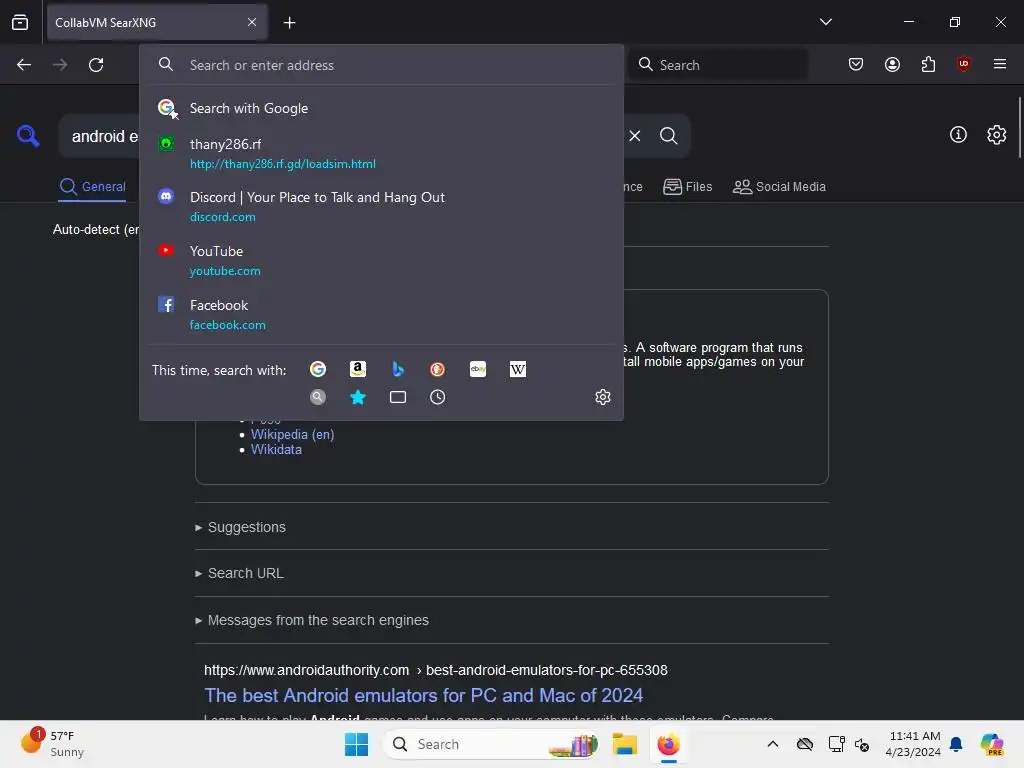
Task: Search this time with eBay icon
Action: [478, 370]
